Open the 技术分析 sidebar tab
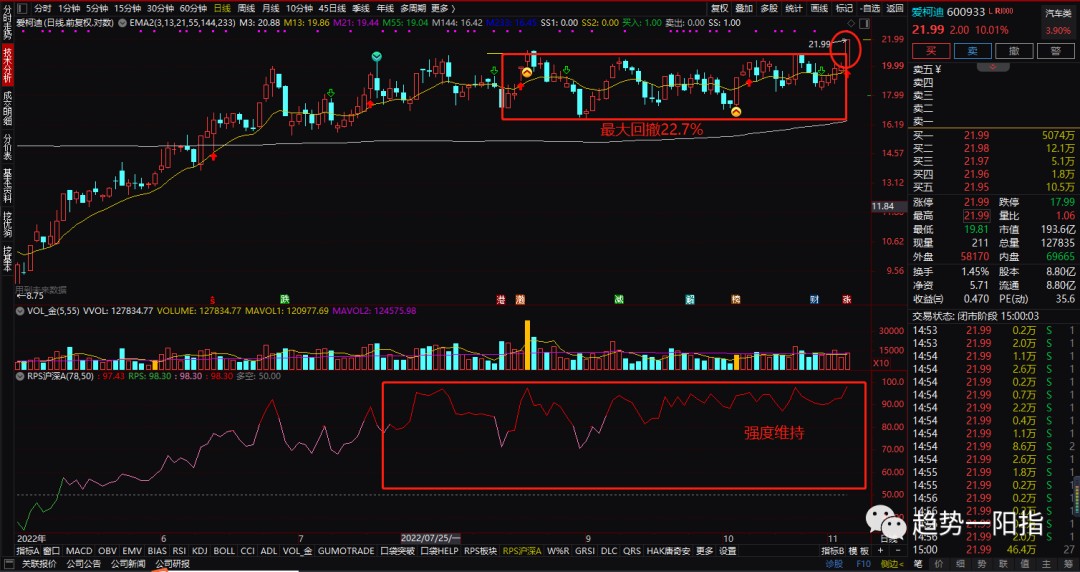 (8, 65)
